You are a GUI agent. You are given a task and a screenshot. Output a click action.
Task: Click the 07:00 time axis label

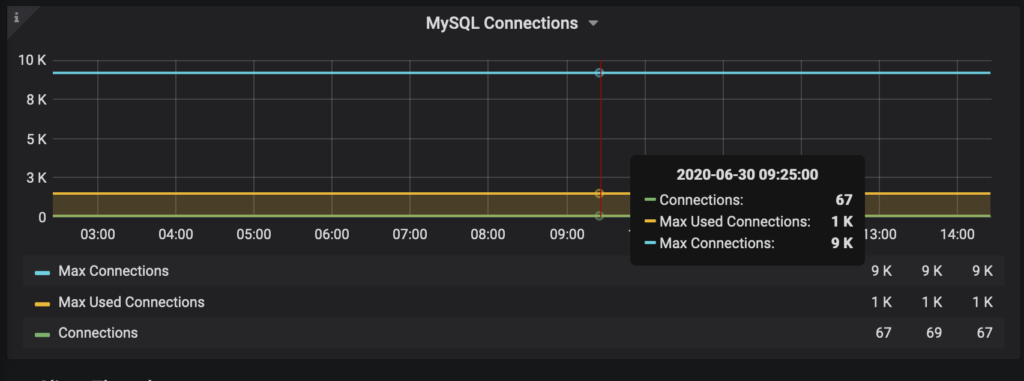[410, 235]
